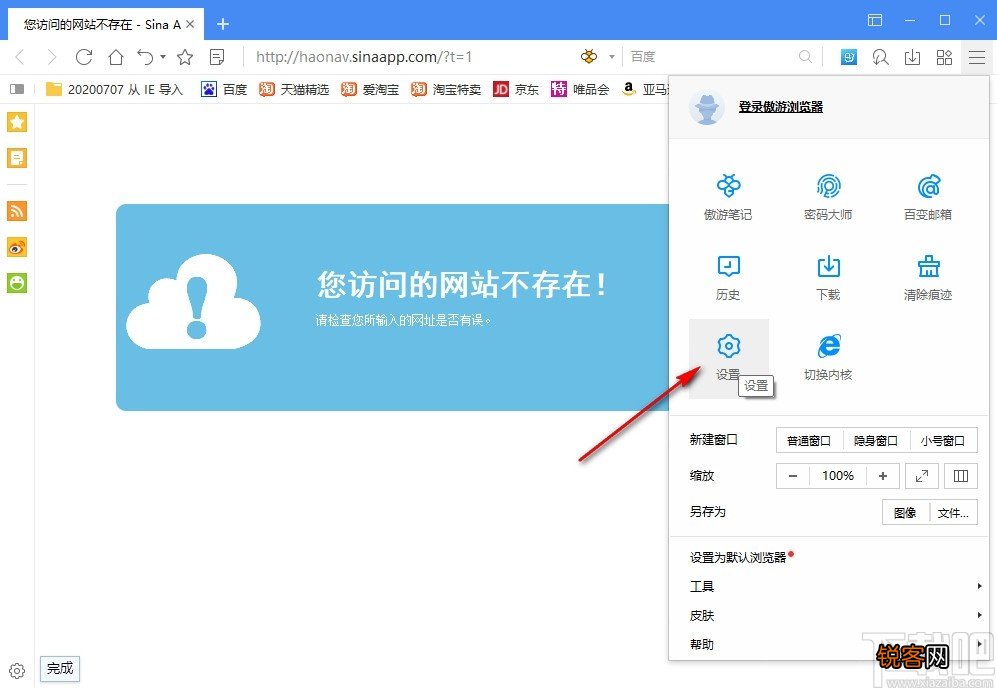Image resolution: width=997 pixels, height=688 pixels.
Task: Click the address bar URL field
Action: pyautogui.click(x=412, y=57)
